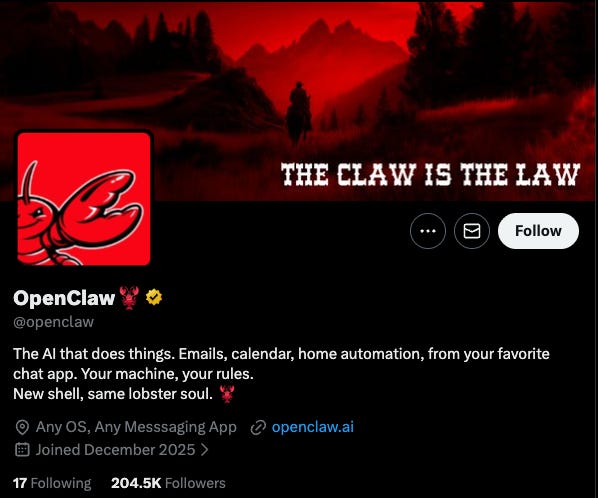View the 17 Following list

pos(52,483)
